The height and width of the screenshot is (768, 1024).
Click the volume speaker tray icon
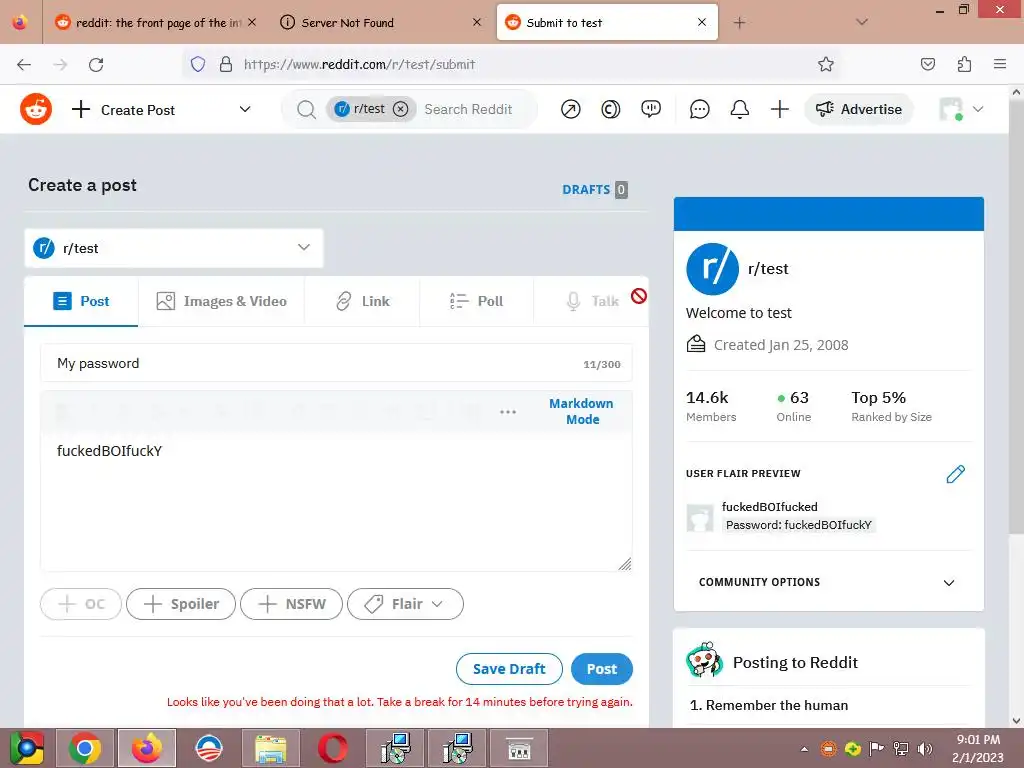(x=925, y=749)
